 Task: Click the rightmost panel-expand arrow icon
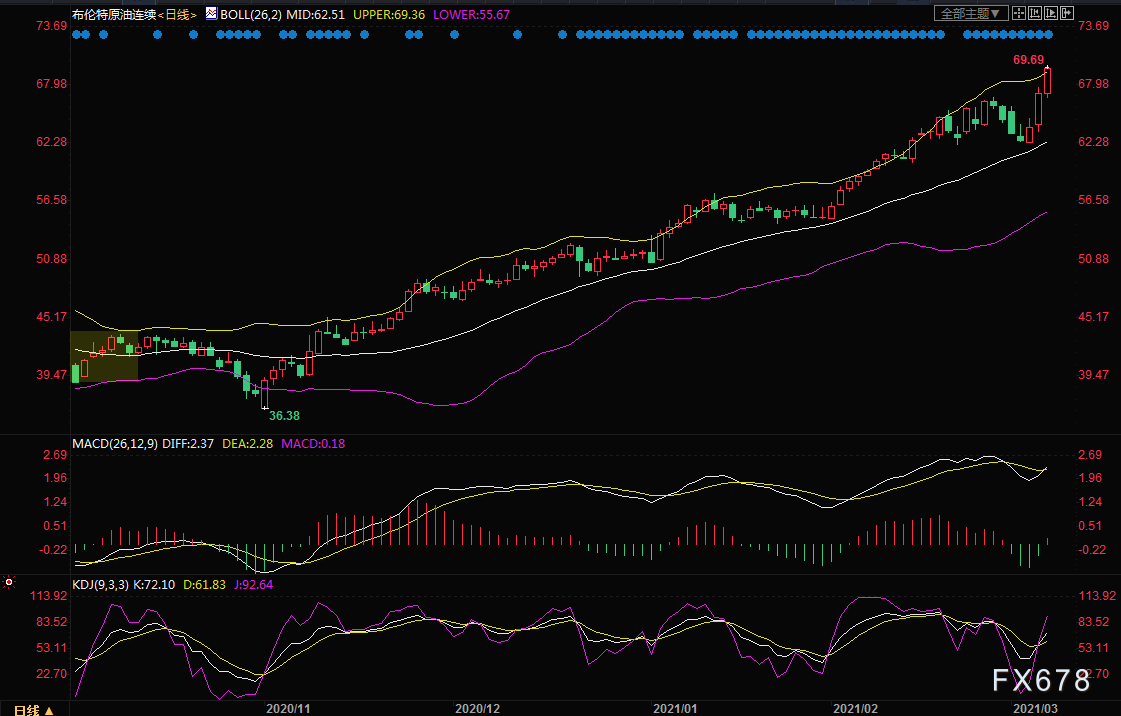pos(1069,14)
